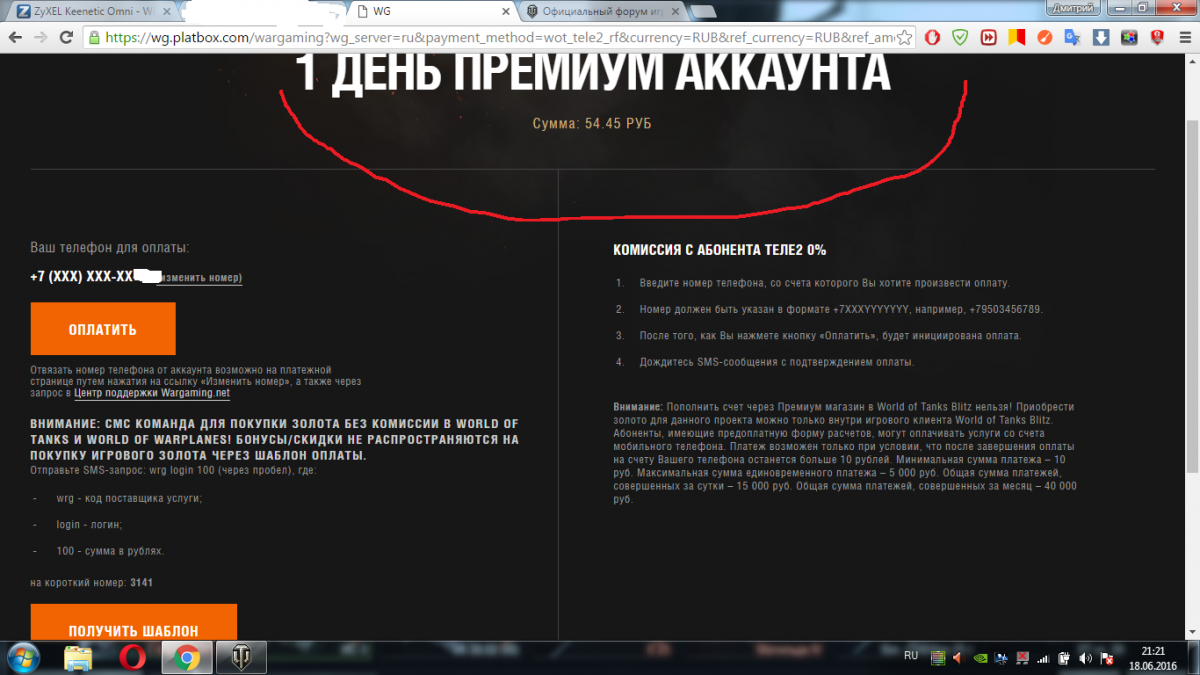Screen dimensions: 1200x675
Task: Click the orange speaker tray icon
Action: [956, 658]
